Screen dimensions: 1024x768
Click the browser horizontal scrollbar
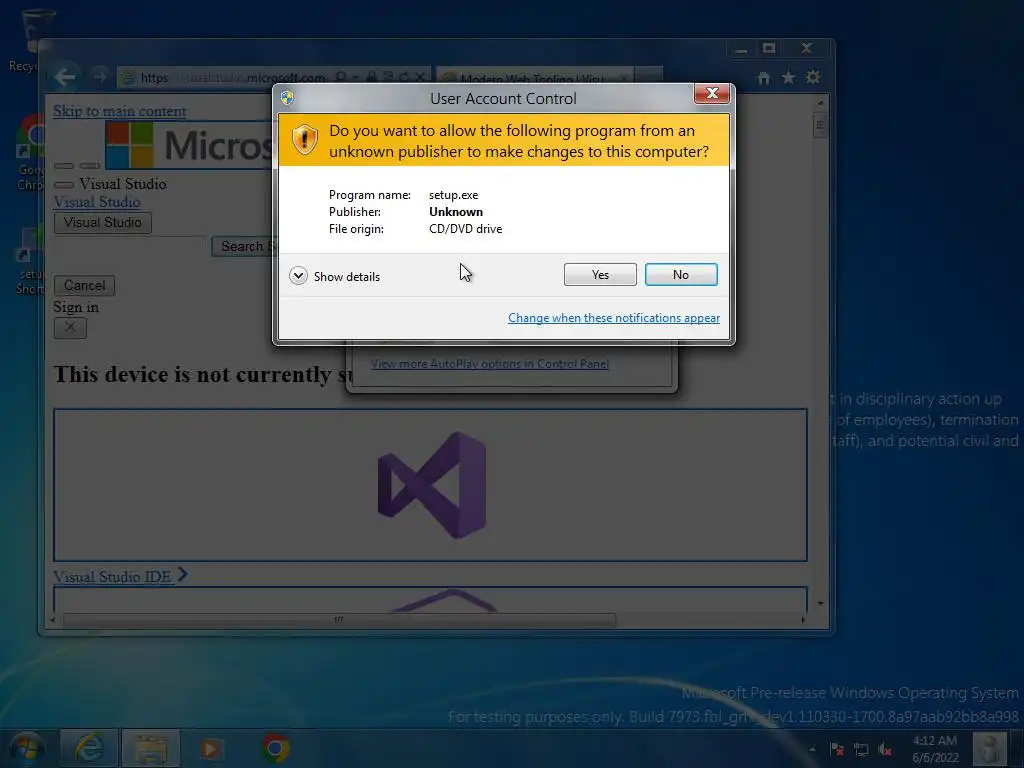point(339,620)
